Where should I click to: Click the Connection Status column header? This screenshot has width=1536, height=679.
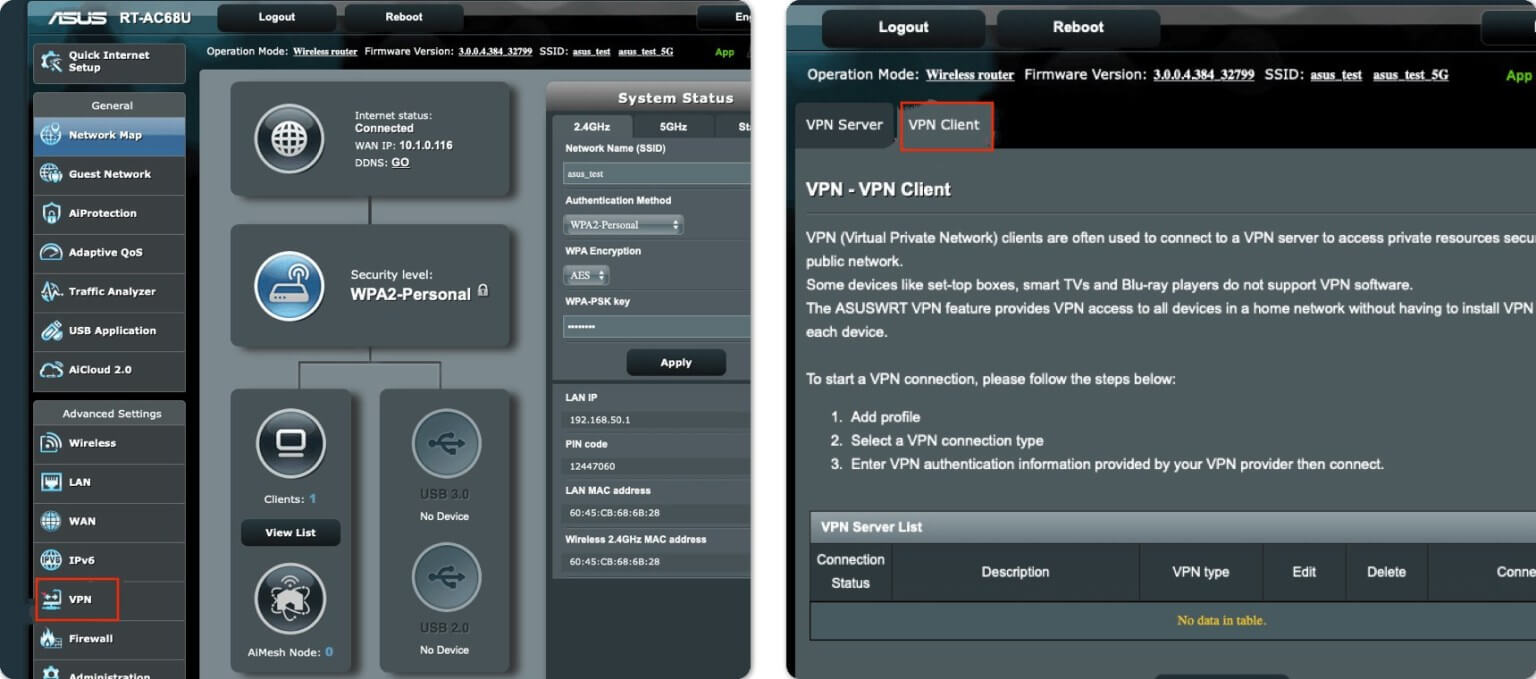coord(851,572)
